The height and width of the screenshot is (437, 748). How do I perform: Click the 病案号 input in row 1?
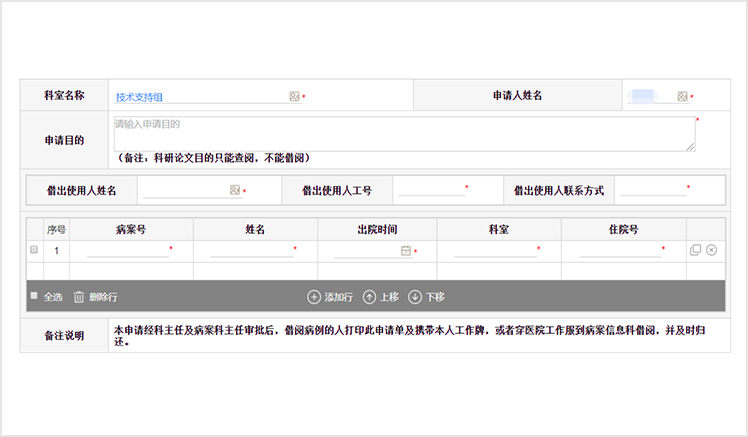(127, 251)
